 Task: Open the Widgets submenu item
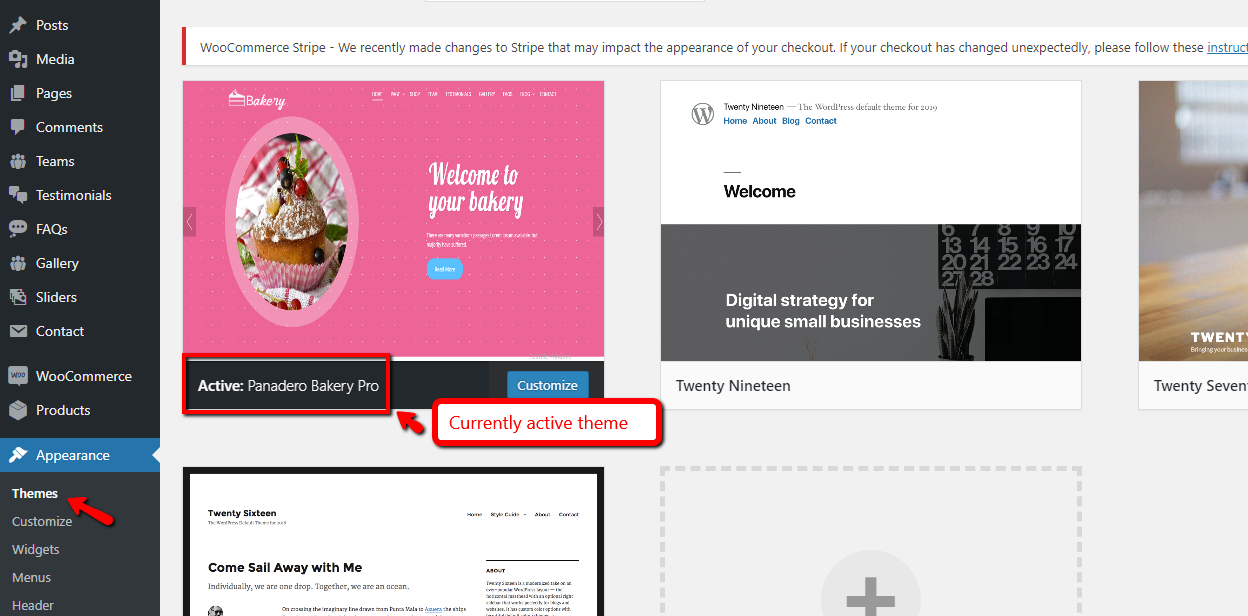pyautogui.click(x=36, y=549)
